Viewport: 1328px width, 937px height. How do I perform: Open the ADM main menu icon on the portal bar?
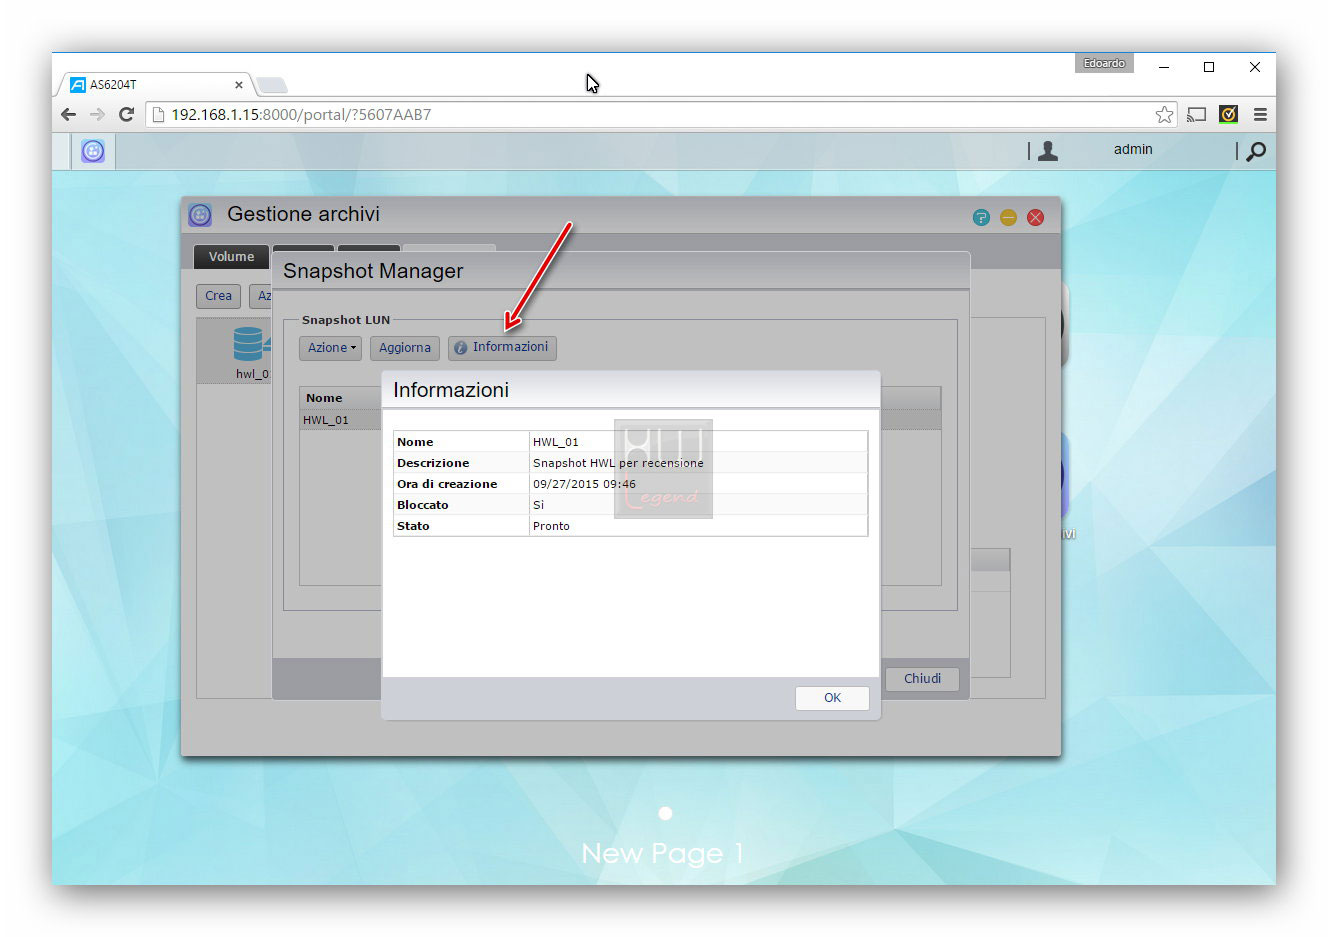pyautogui.click(x=93, y=151)
